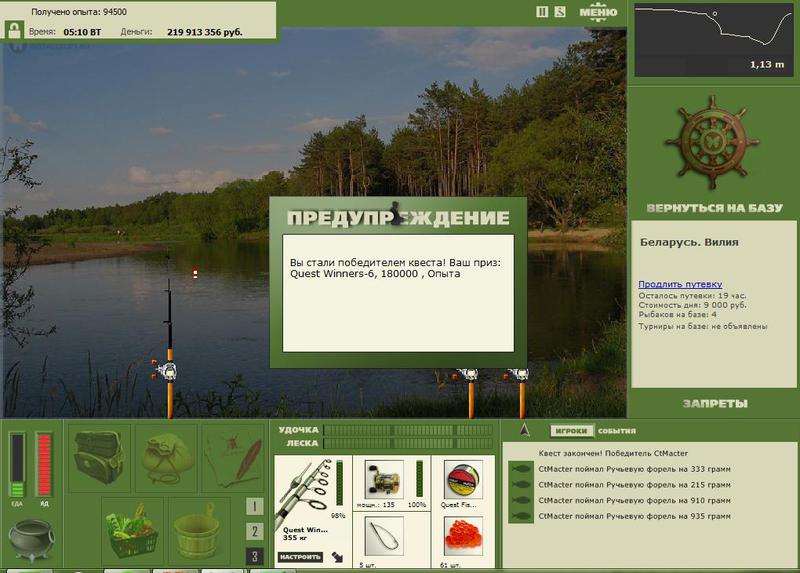Click the arrow pointer above chat log
Viewport: 800px width, 573px height.
tap(524, 430)
